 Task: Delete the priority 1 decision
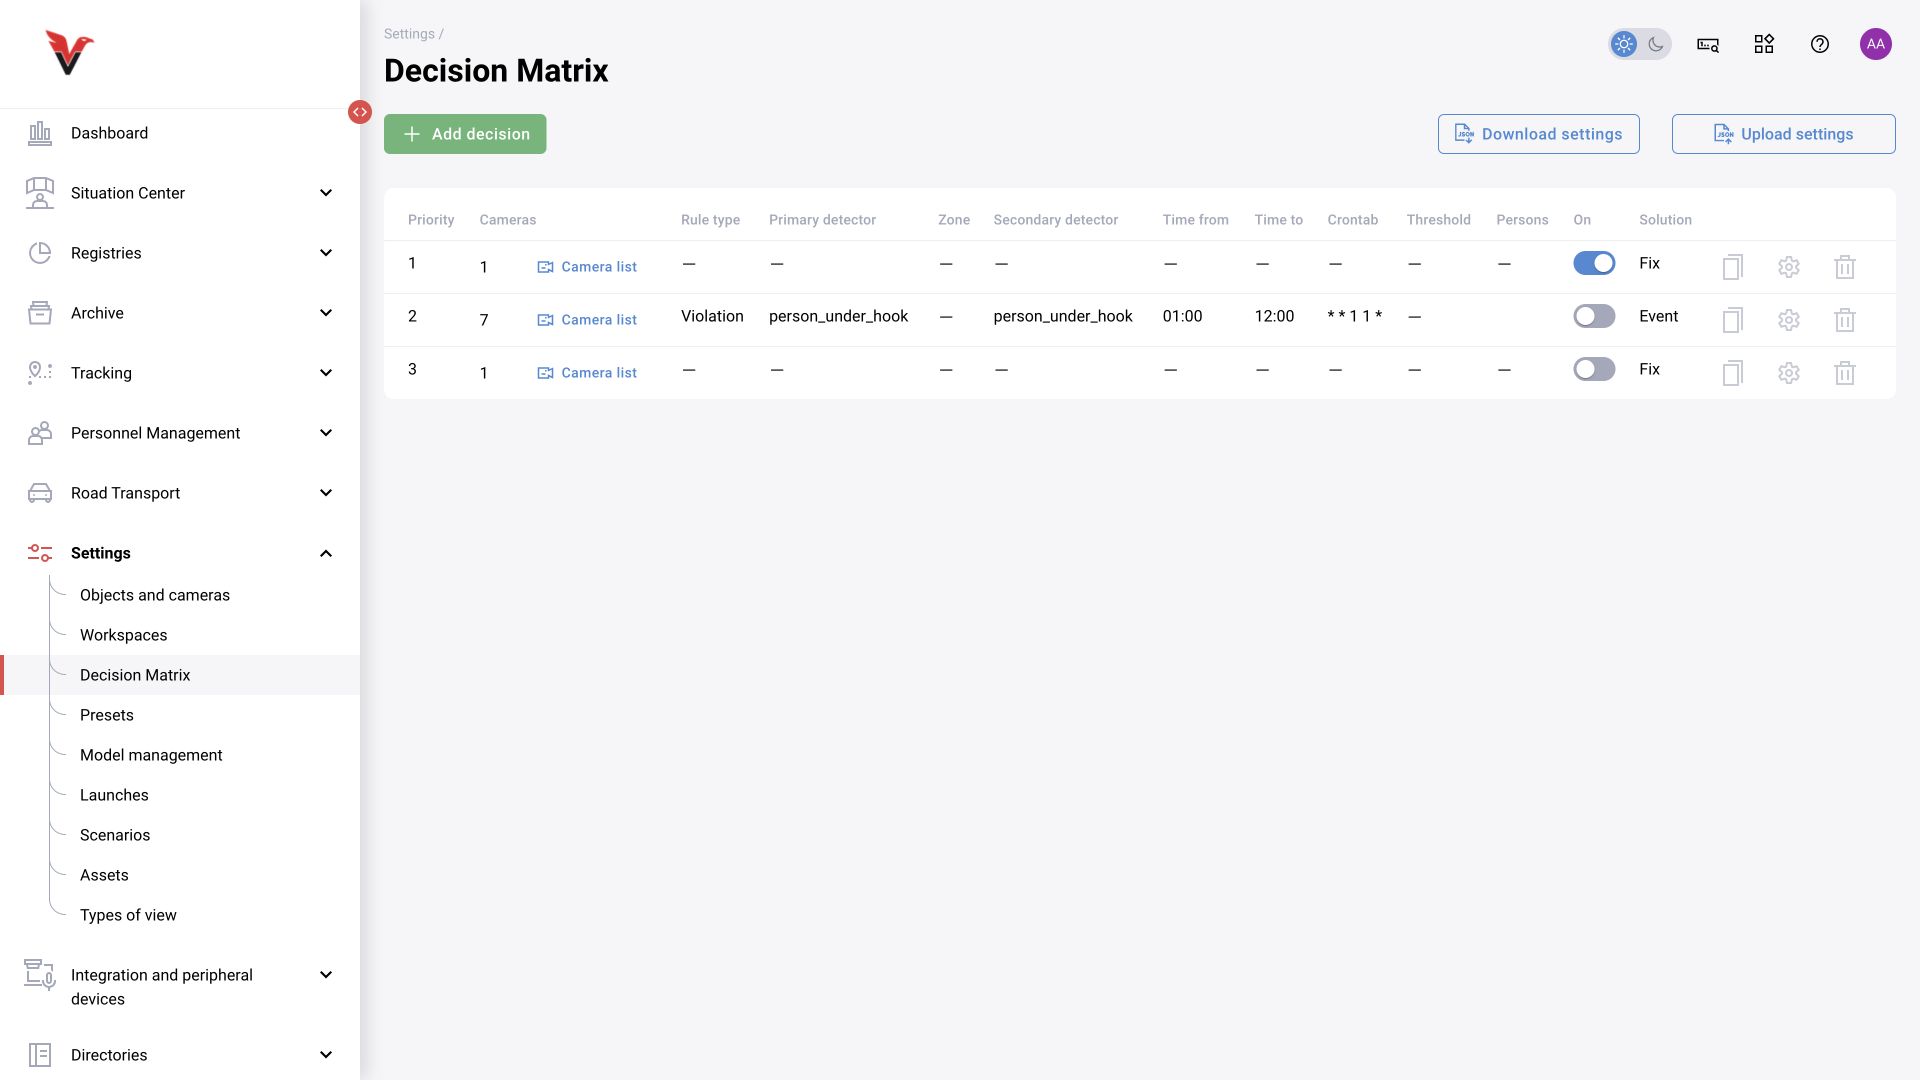[1845, 267]
